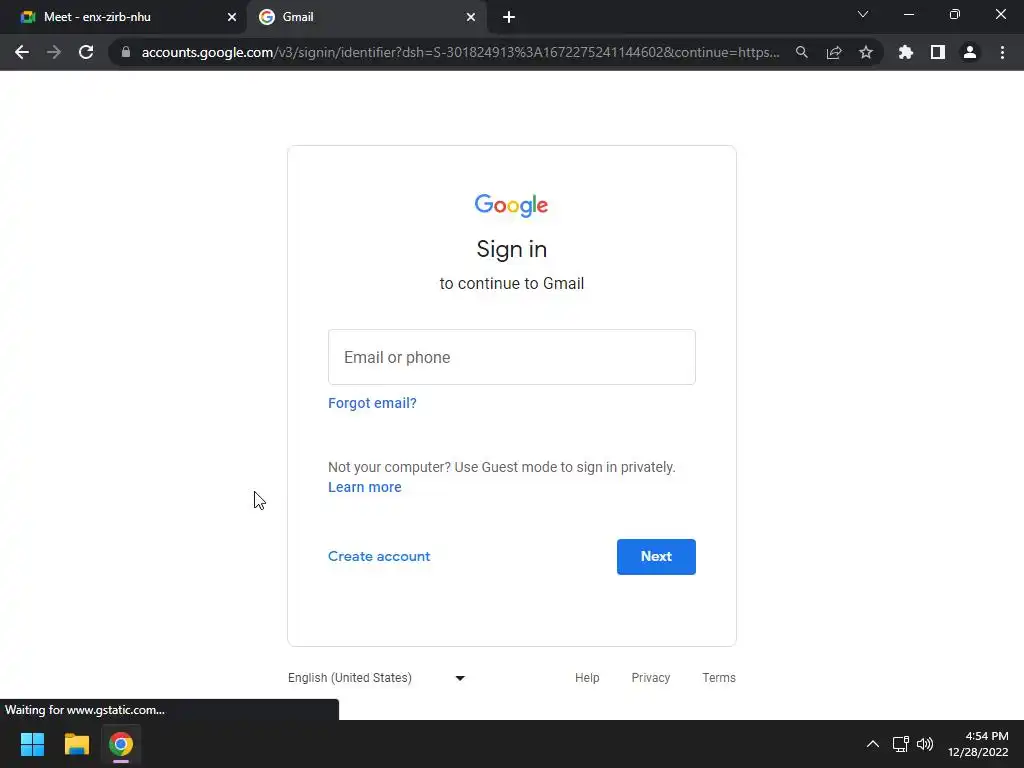Open the Chrome profile avatar
The height and width of the screenshot is (768, 1024).
(x=969, y=52)
